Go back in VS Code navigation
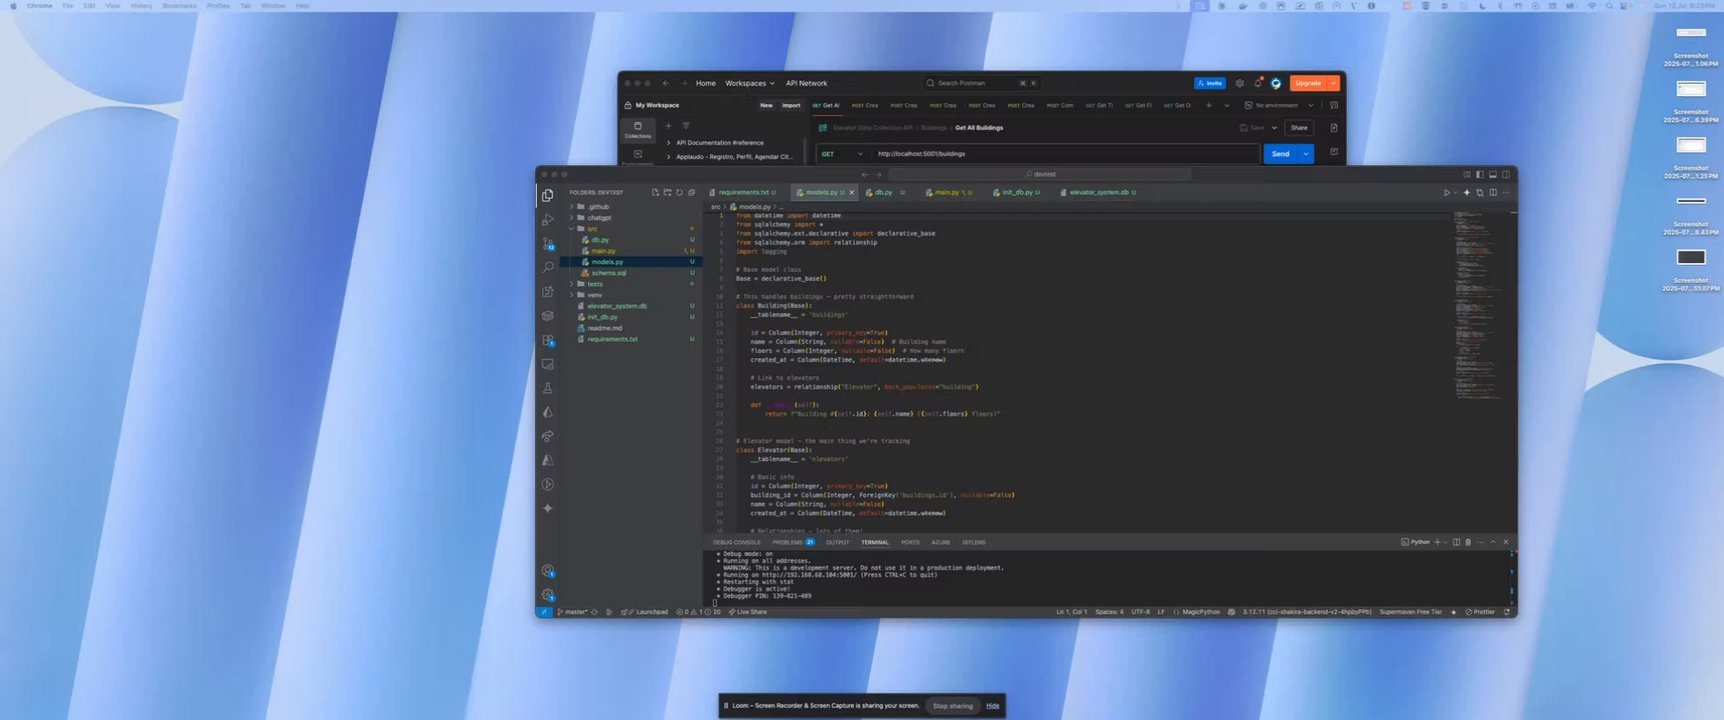 865,174
